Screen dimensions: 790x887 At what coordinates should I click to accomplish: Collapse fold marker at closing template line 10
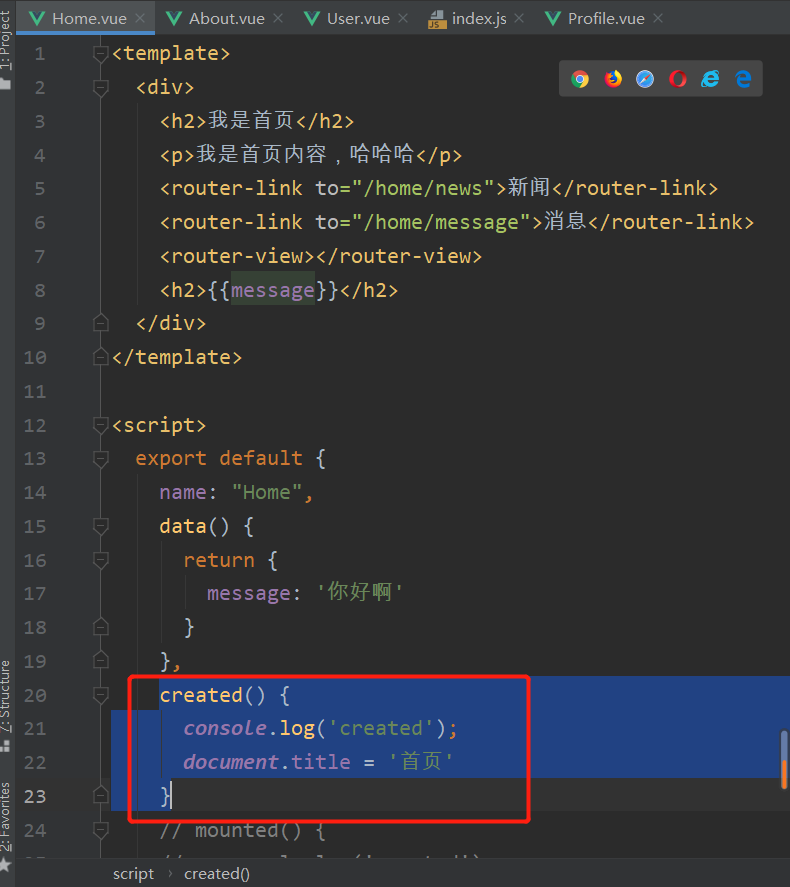[x=101, y=357]
